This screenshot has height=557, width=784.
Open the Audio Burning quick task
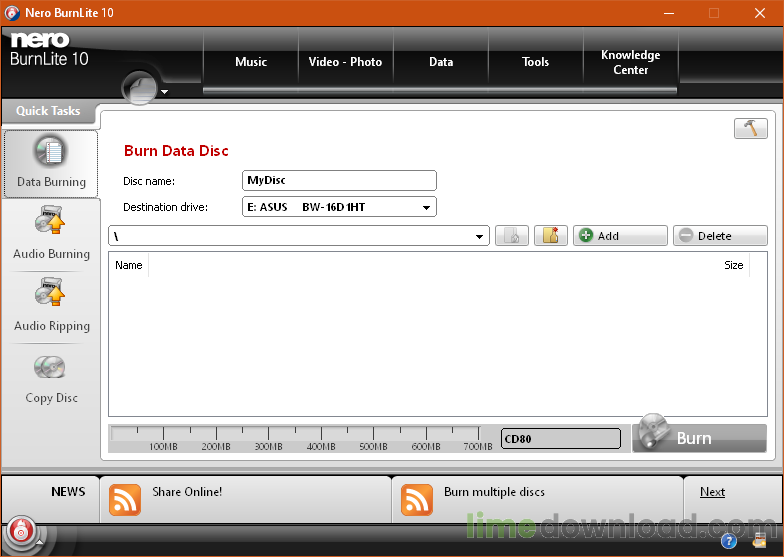(50, 234)
